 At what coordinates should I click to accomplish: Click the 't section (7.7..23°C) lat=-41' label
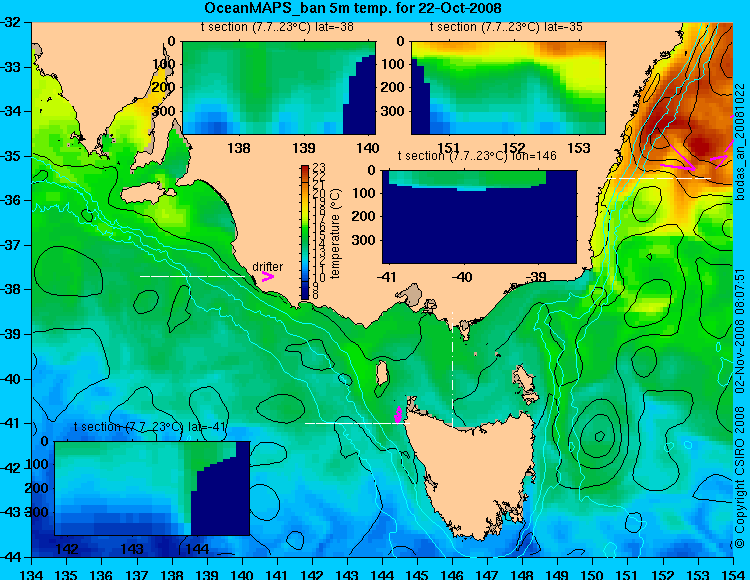point(150,427)
